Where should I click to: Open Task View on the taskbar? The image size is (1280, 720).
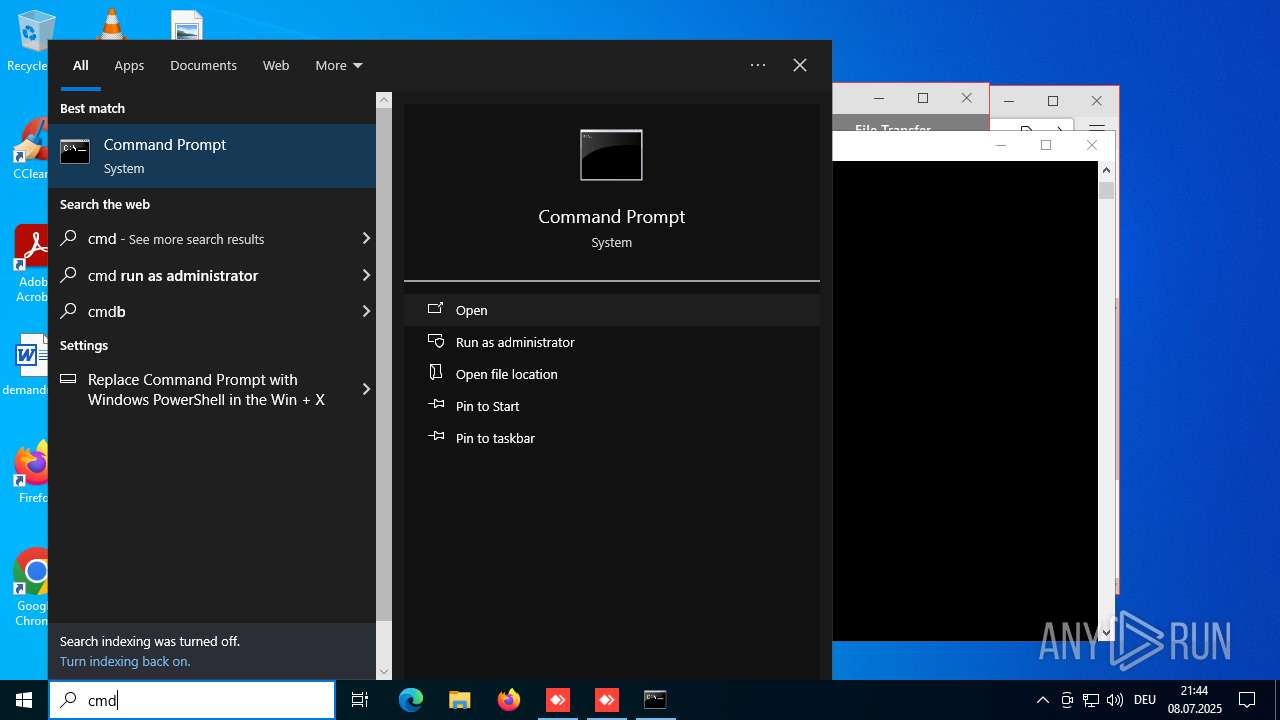pyautogui.click(x=360, y=700)
